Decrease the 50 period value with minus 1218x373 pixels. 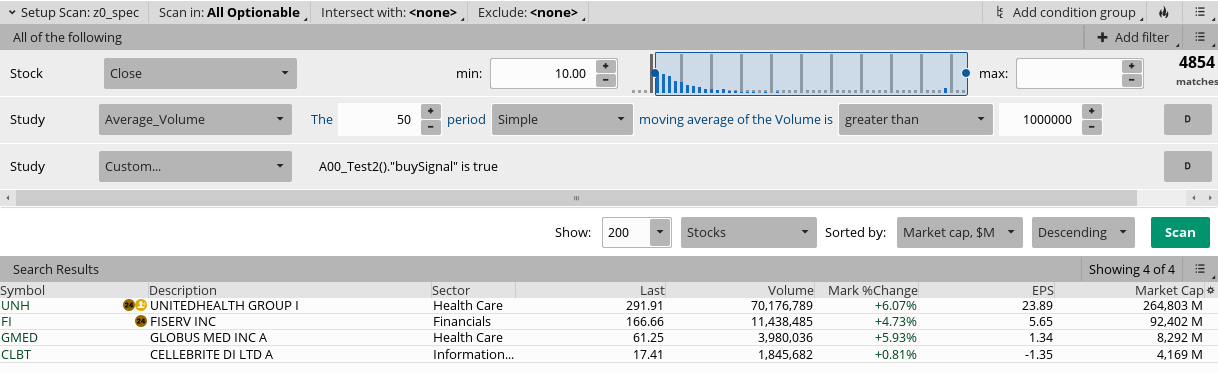click(430, 127)
